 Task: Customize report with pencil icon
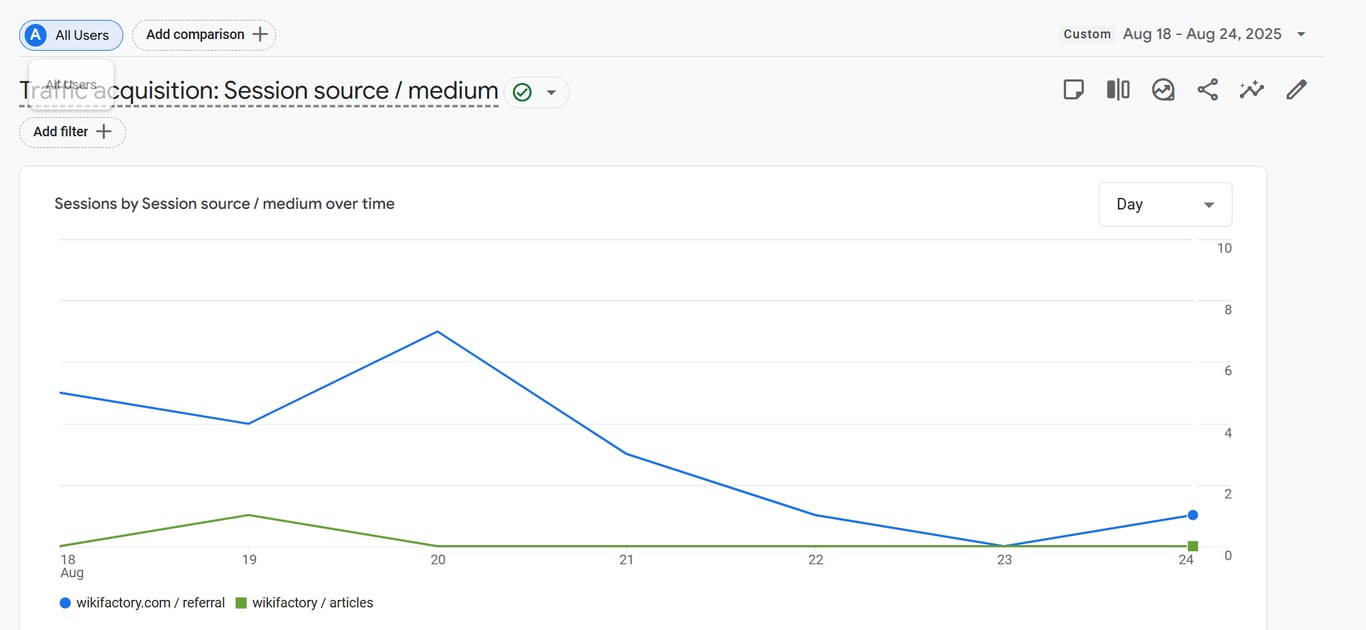(1296, 90)
